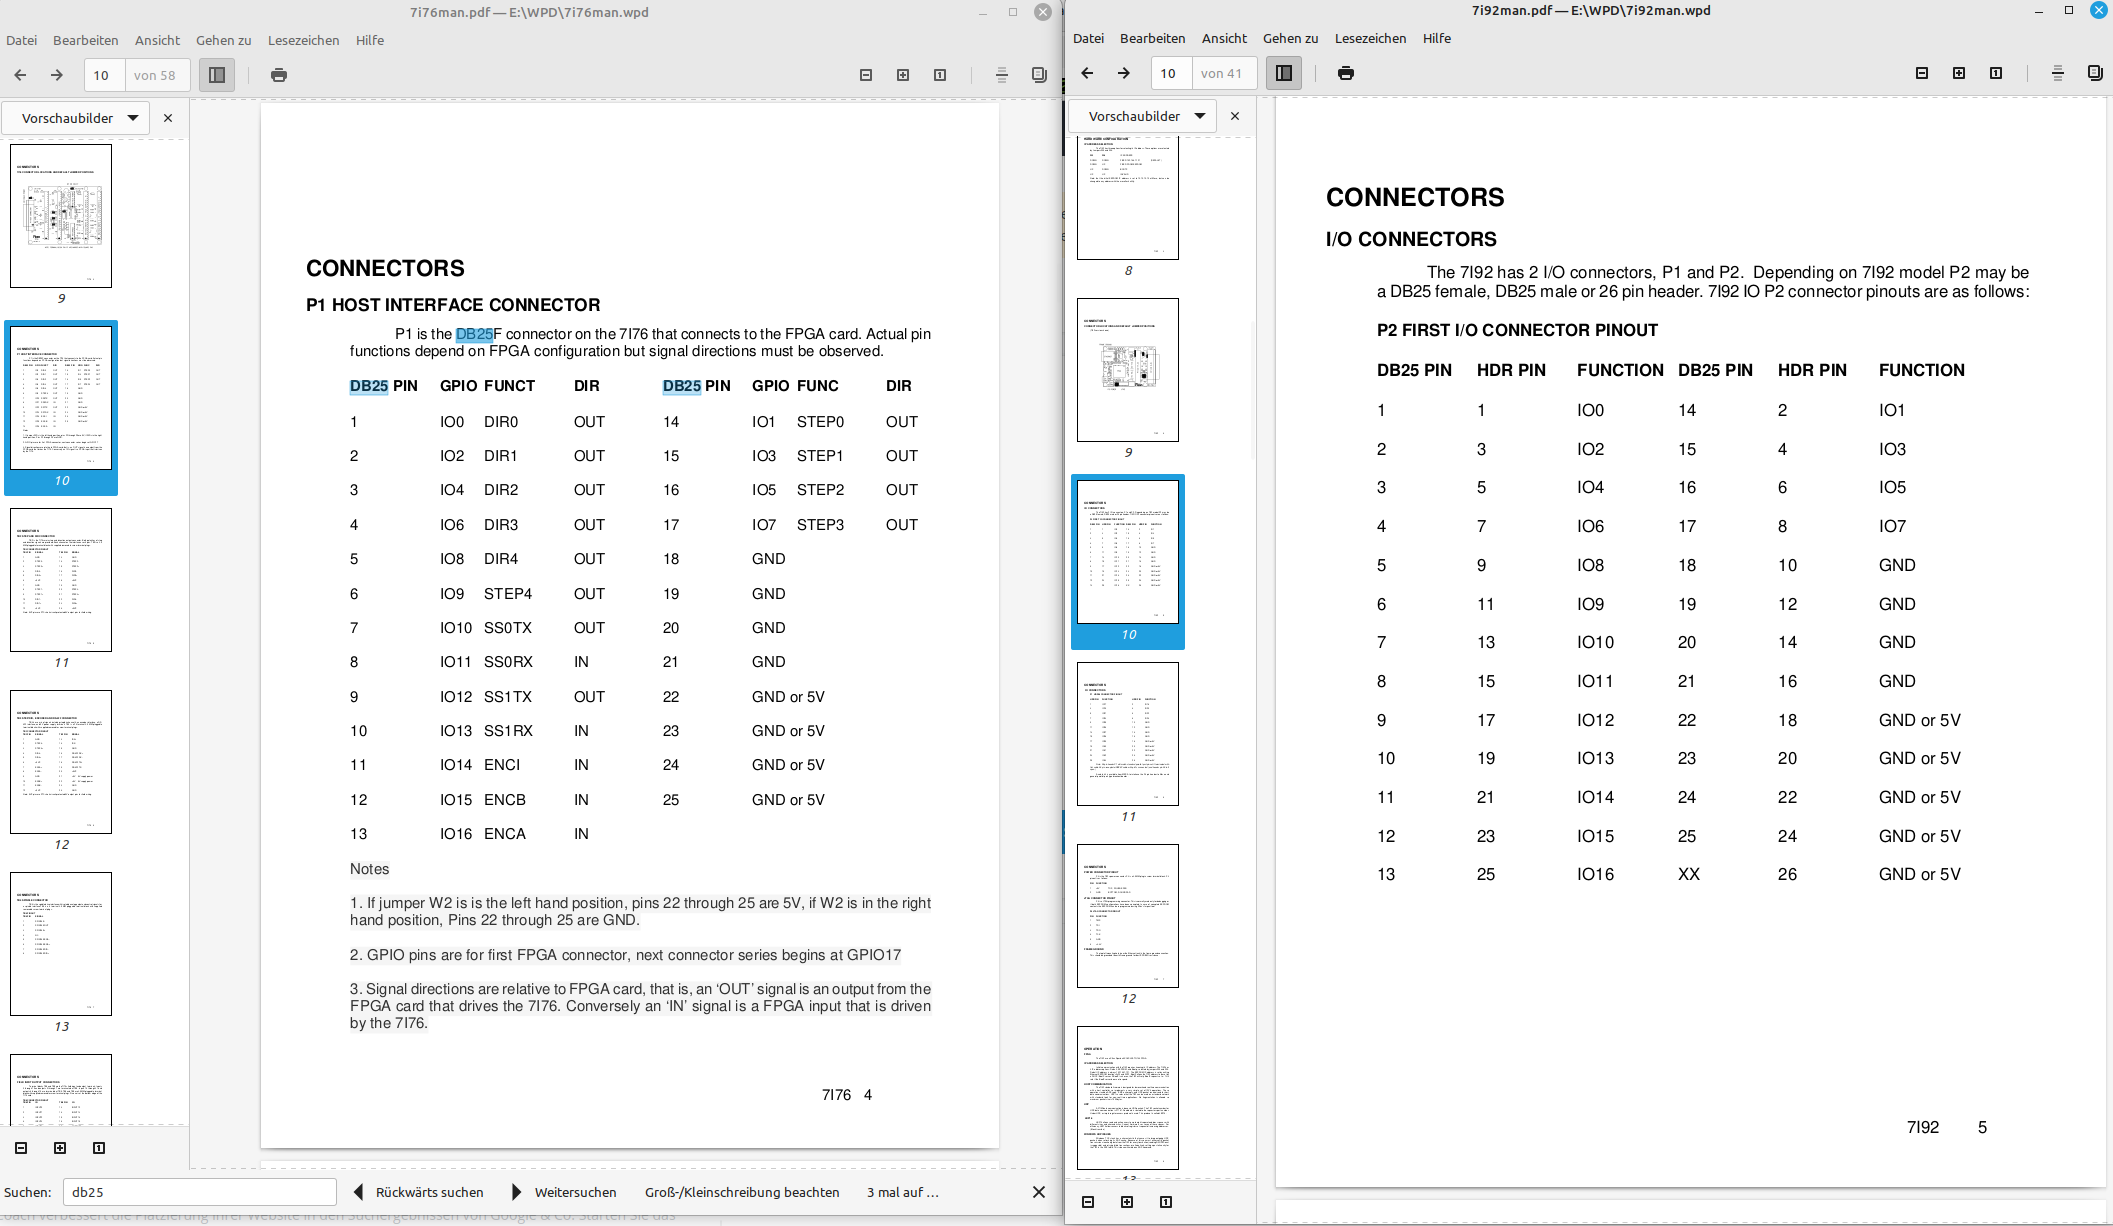Image resolution: width=2113 pixels, height=1226 pixels.
Task: Go to next page in 7i76man window
Action: tap(57, 75)
